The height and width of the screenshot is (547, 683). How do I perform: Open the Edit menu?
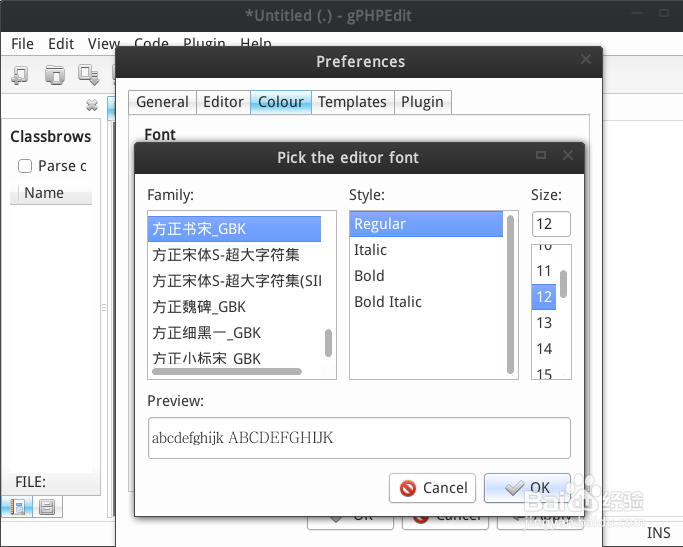[x=61, y=44]
